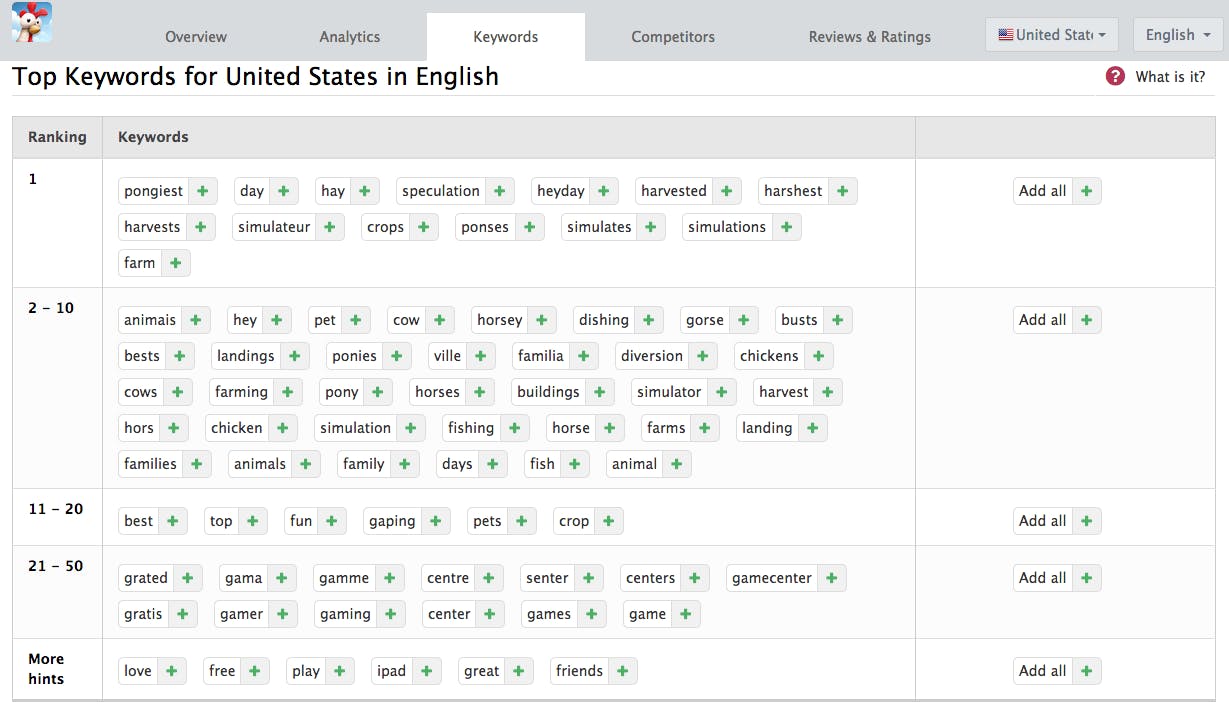Go to Reviews & Ratings tab
Screen dimensions: 1229x714
click(x=869, y=37)
